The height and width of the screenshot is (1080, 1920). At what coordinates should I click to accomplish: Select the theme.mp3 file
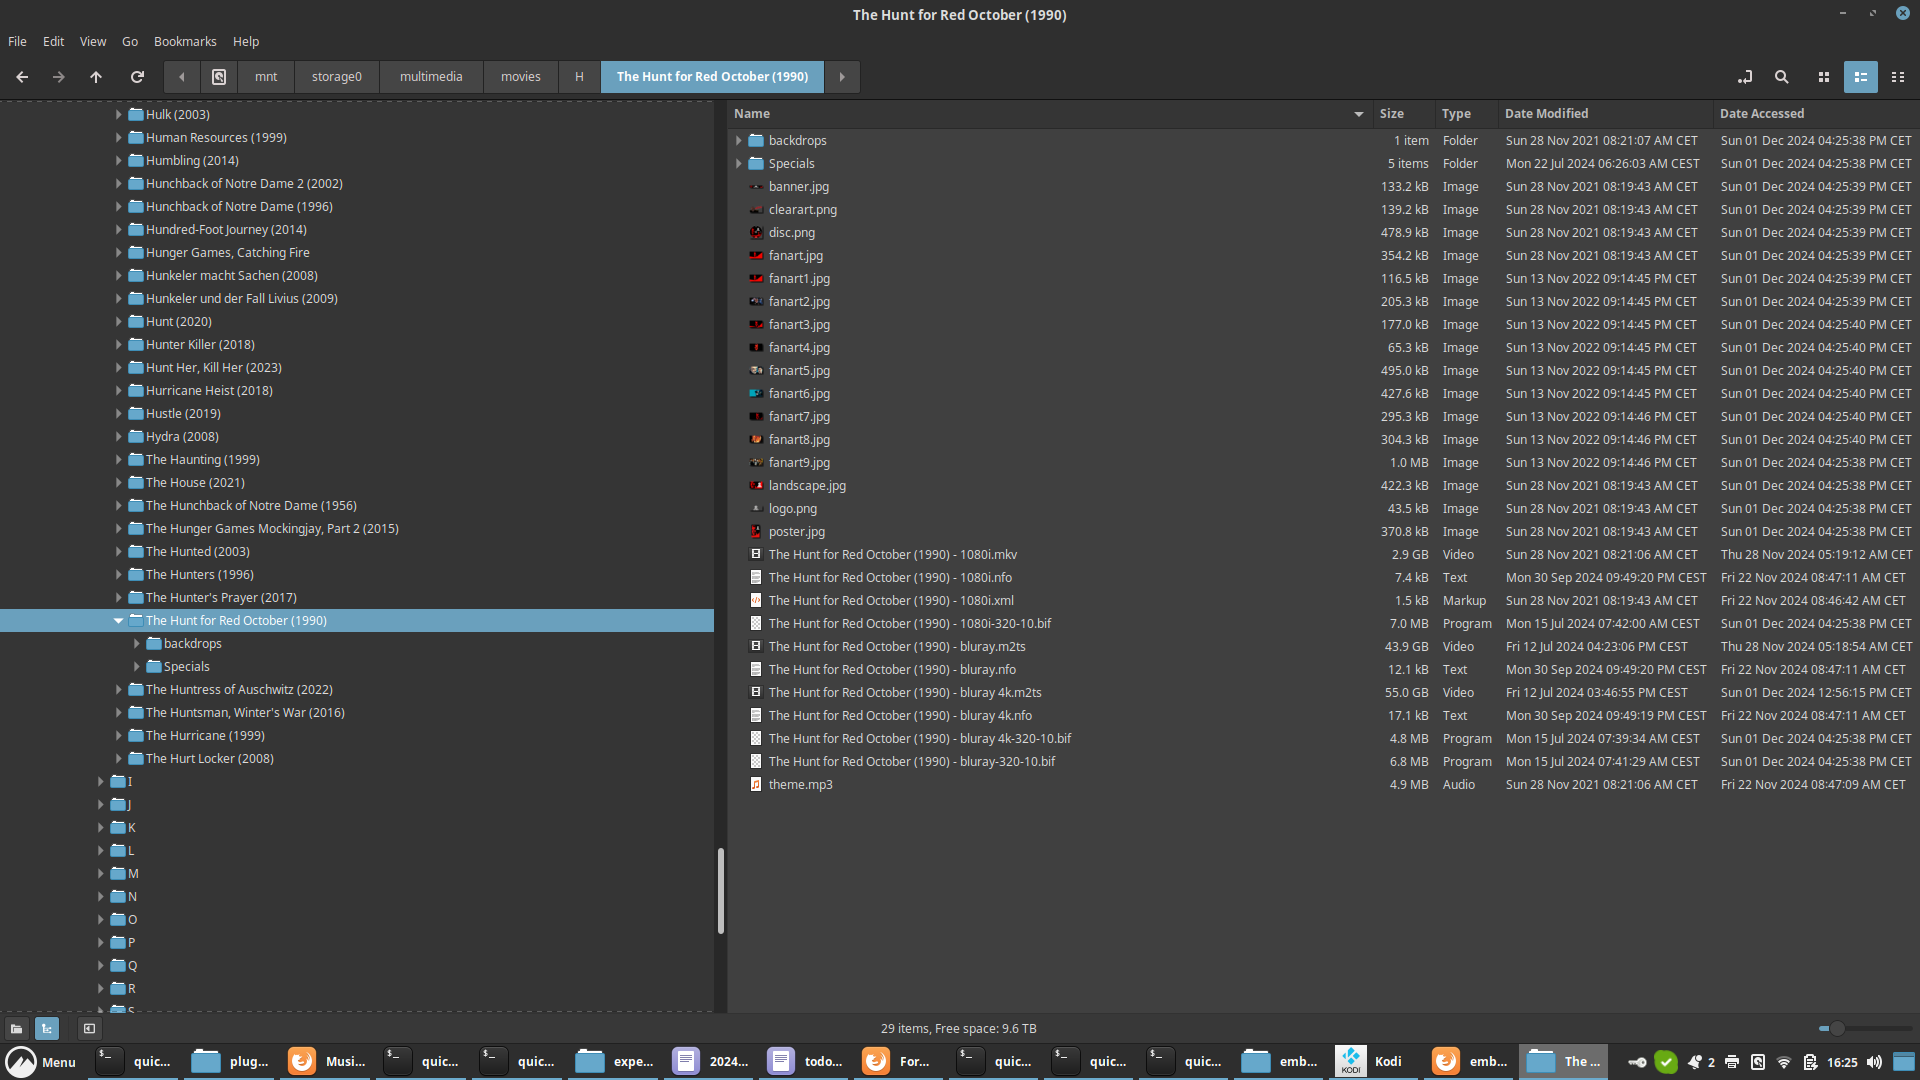[800, 785]
